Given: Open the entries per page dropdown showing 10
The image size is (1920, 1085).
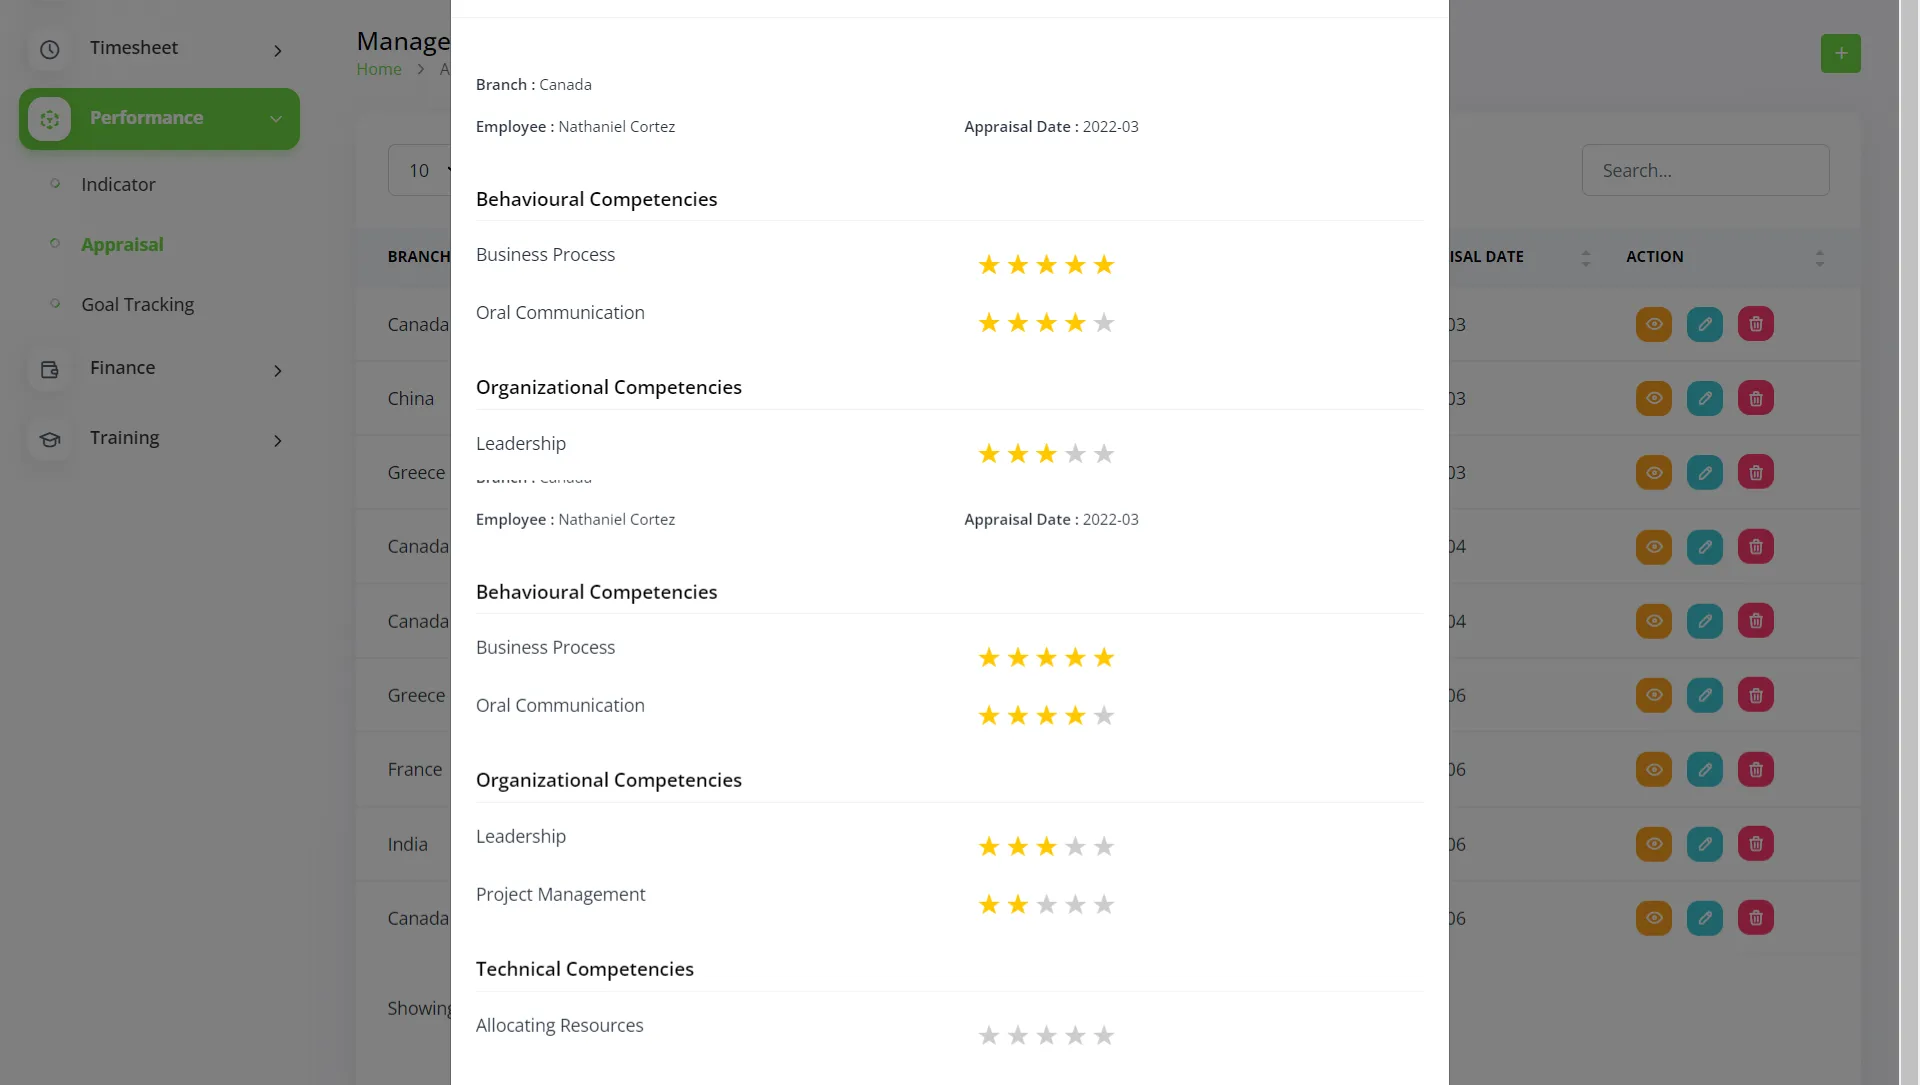Looking at the screenshot, I should pyautogui.click(x=420, y=170).
